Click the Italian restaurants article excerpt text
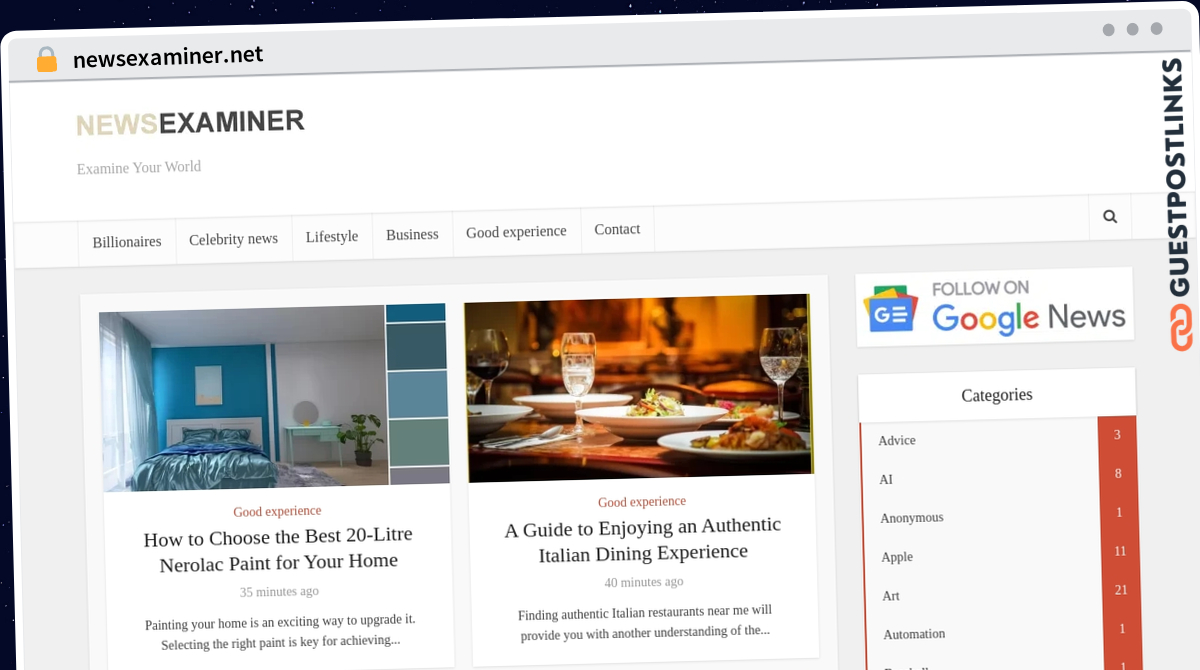 [645, 621]
